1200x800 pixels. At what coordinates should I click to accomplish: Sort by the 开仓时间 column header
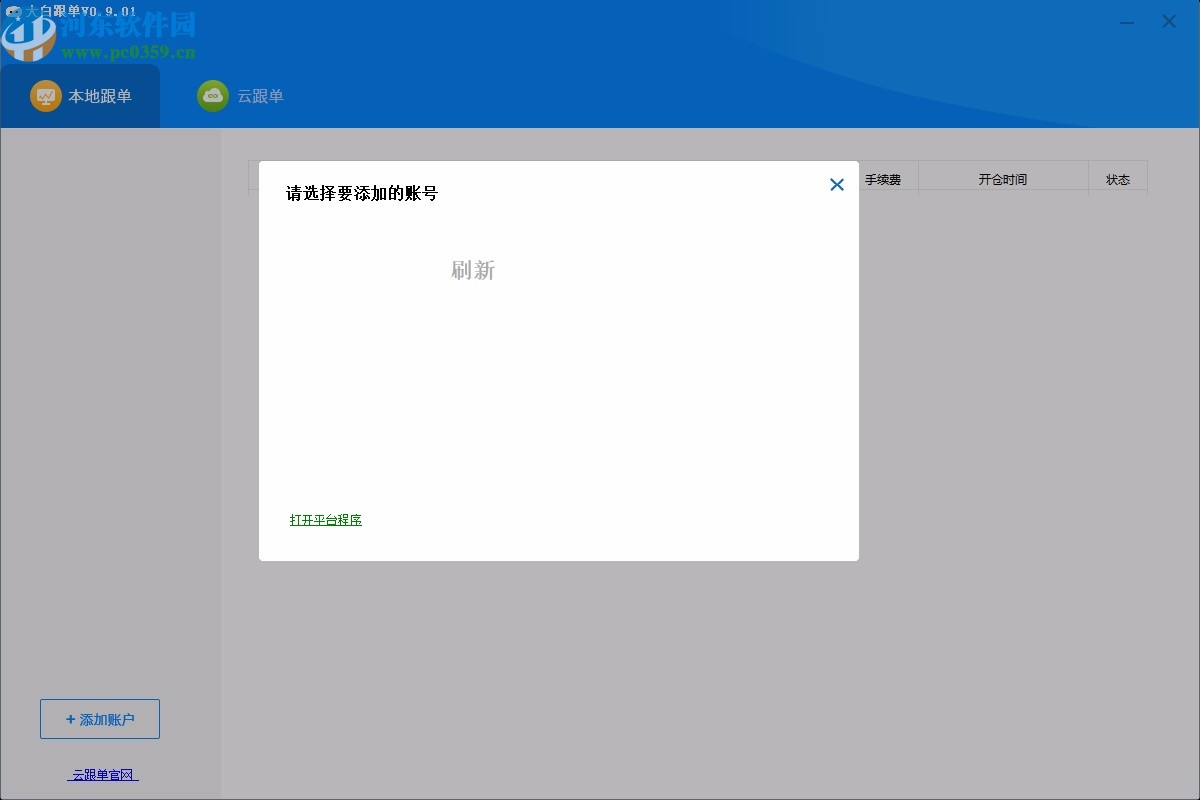[x=1003, y=178]
